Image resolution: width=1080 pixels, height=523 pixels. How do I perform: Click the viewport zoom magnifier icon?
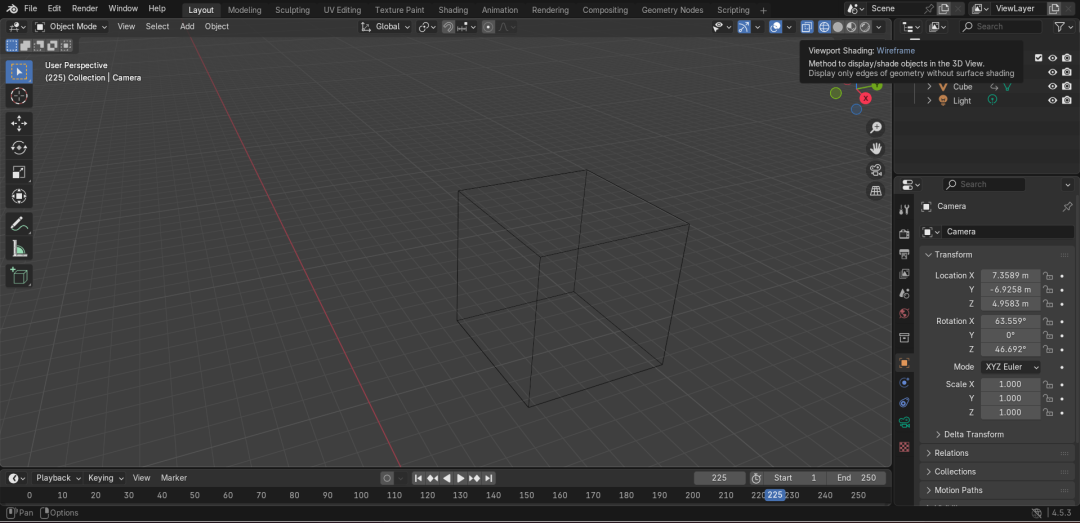click(876, 127)
